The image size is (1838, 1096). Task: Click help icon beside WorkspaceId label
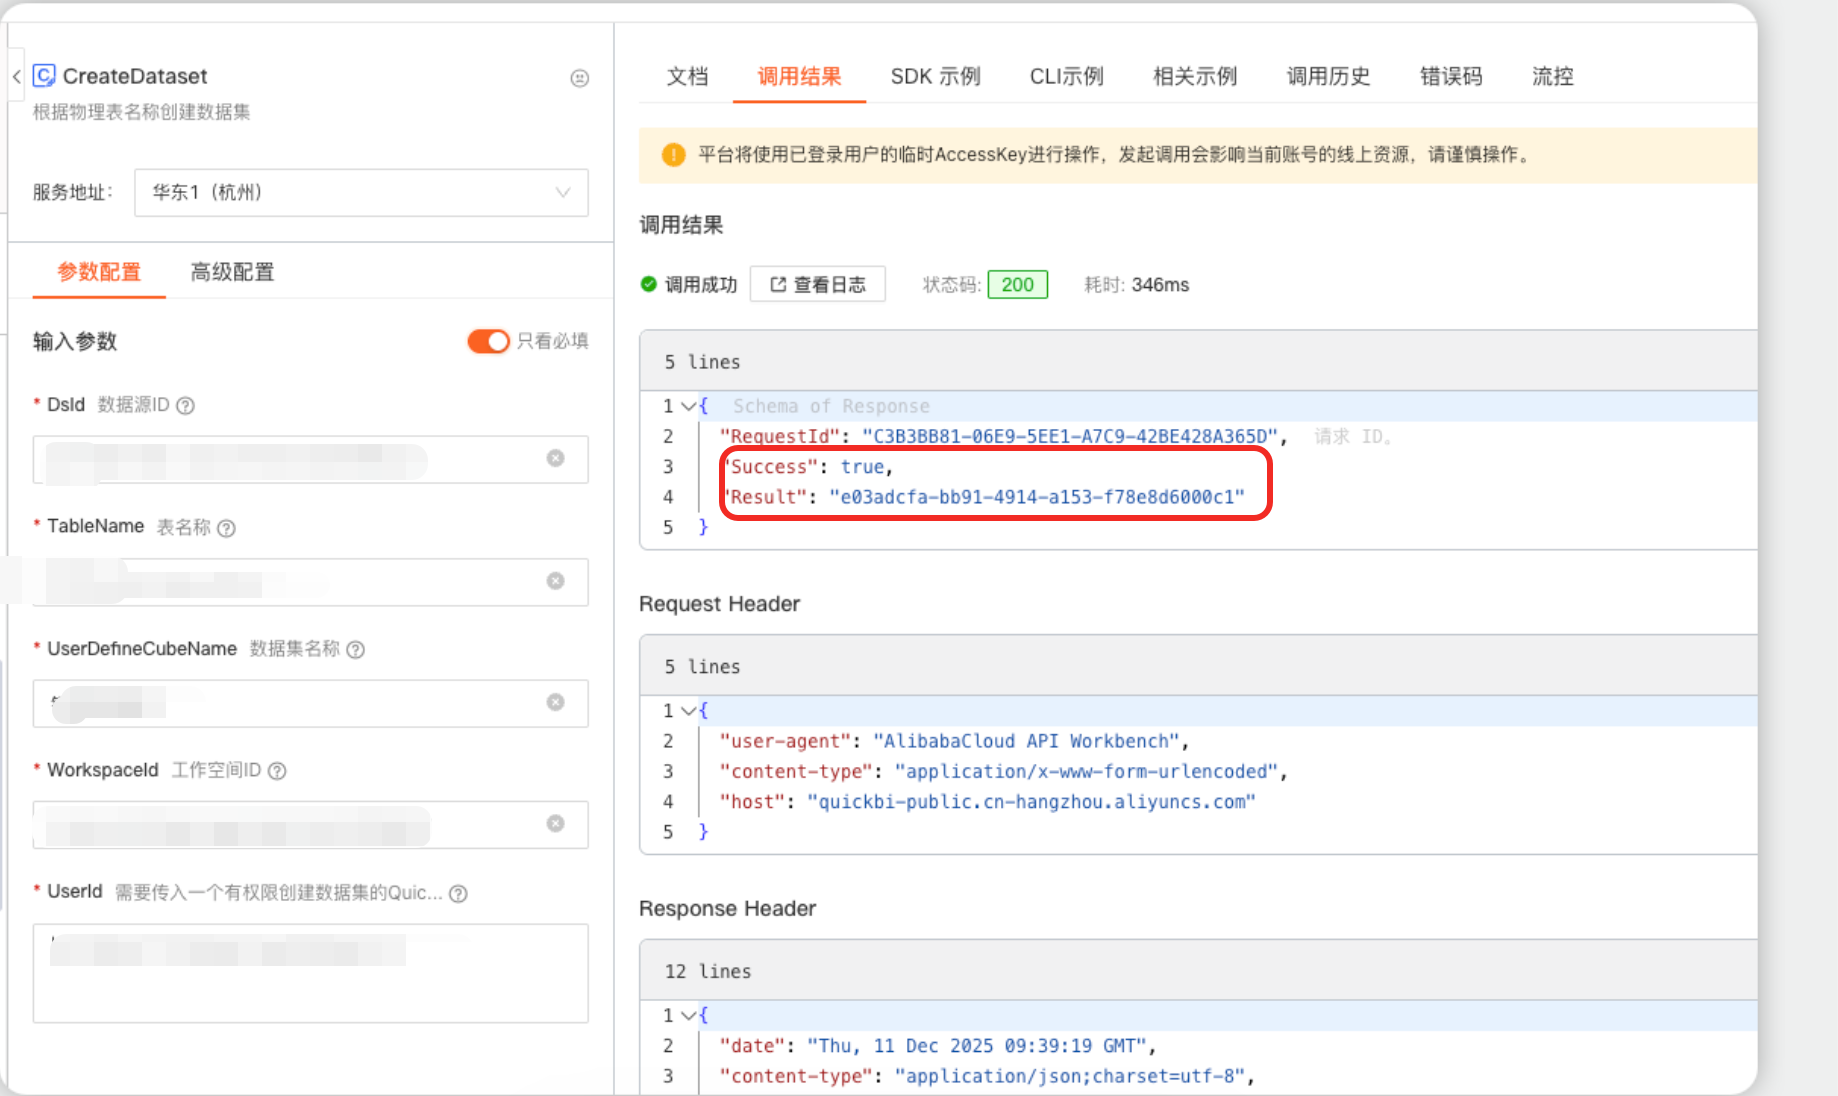[278, 771]
